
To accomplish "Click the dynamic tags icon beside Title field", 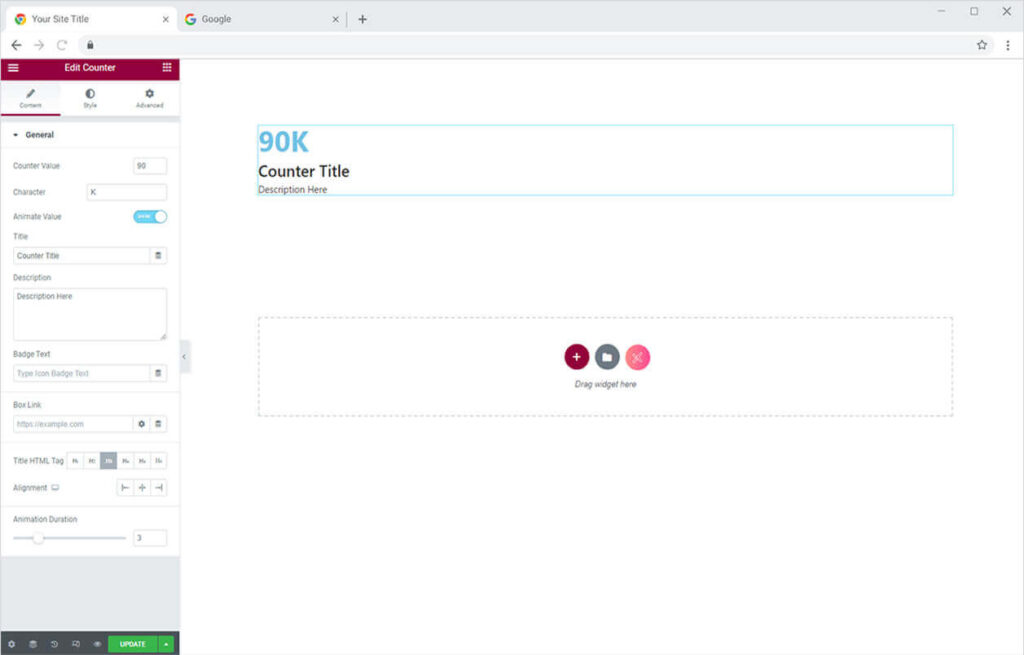I will [x=158, y=256].
